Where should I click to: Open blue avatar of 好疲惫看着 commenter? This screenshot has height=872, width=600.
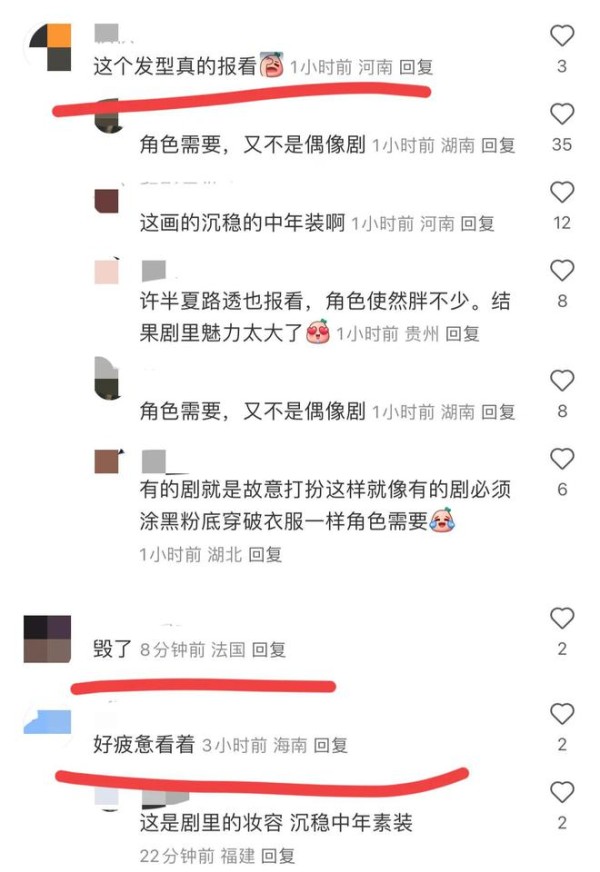[47, 722]
